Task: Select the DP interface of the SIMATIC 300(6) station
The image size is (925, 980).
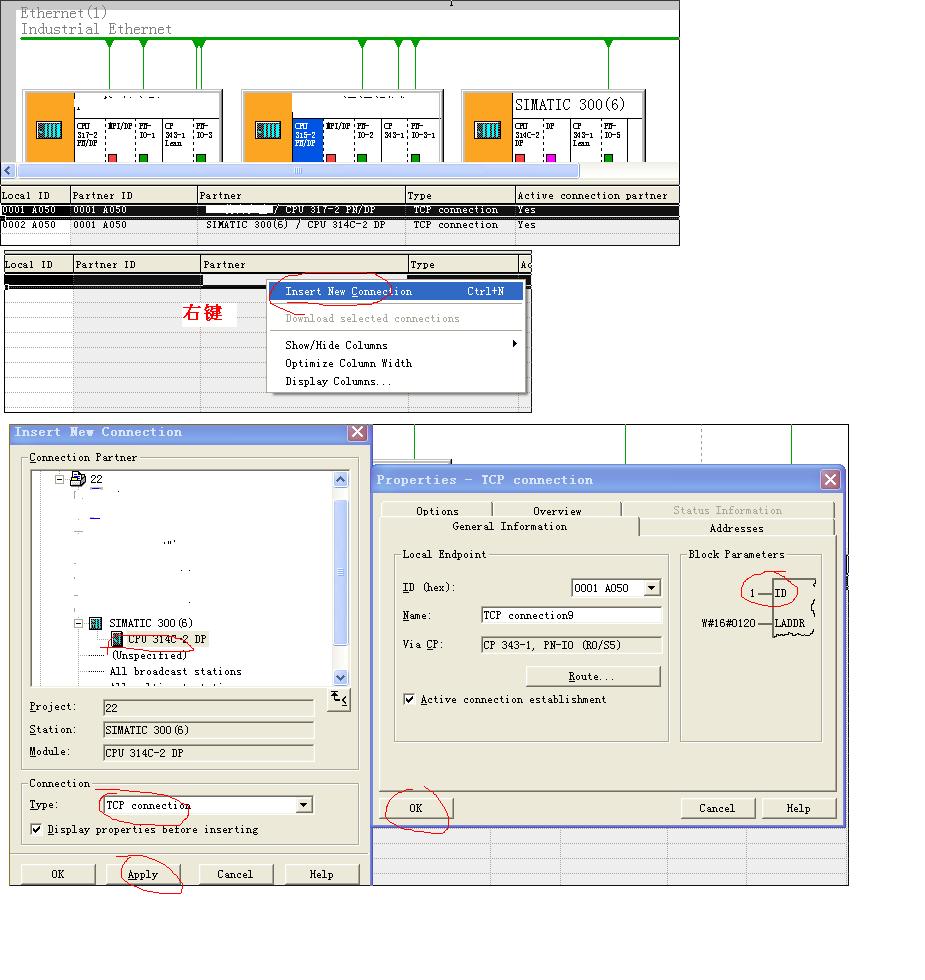Action: click(556, 140)
